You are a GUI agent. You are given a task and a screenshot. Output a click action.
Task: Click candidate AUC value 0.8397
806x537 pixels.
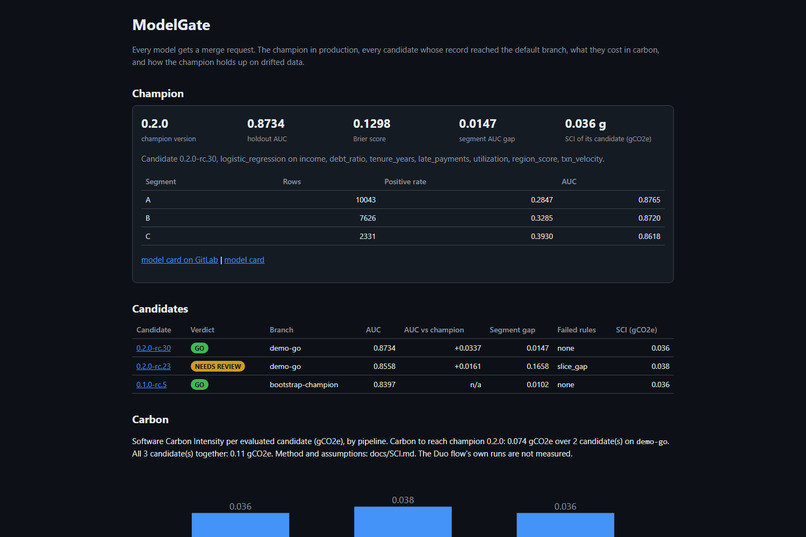[384, 384]
